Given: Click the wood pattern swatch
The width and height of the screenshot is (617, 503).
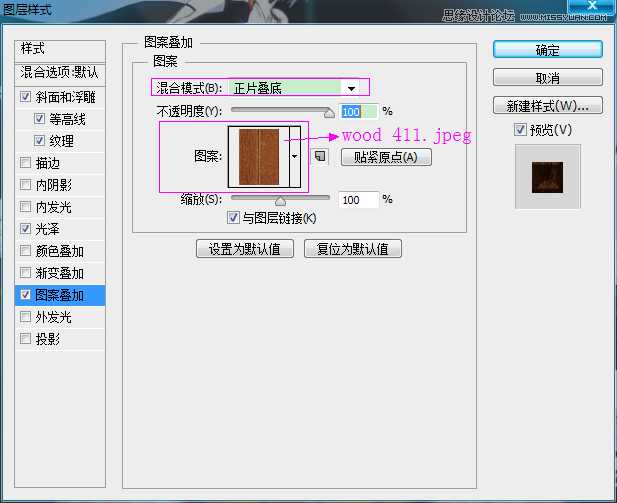Looking at the screenshot, I should coord(259,157).
